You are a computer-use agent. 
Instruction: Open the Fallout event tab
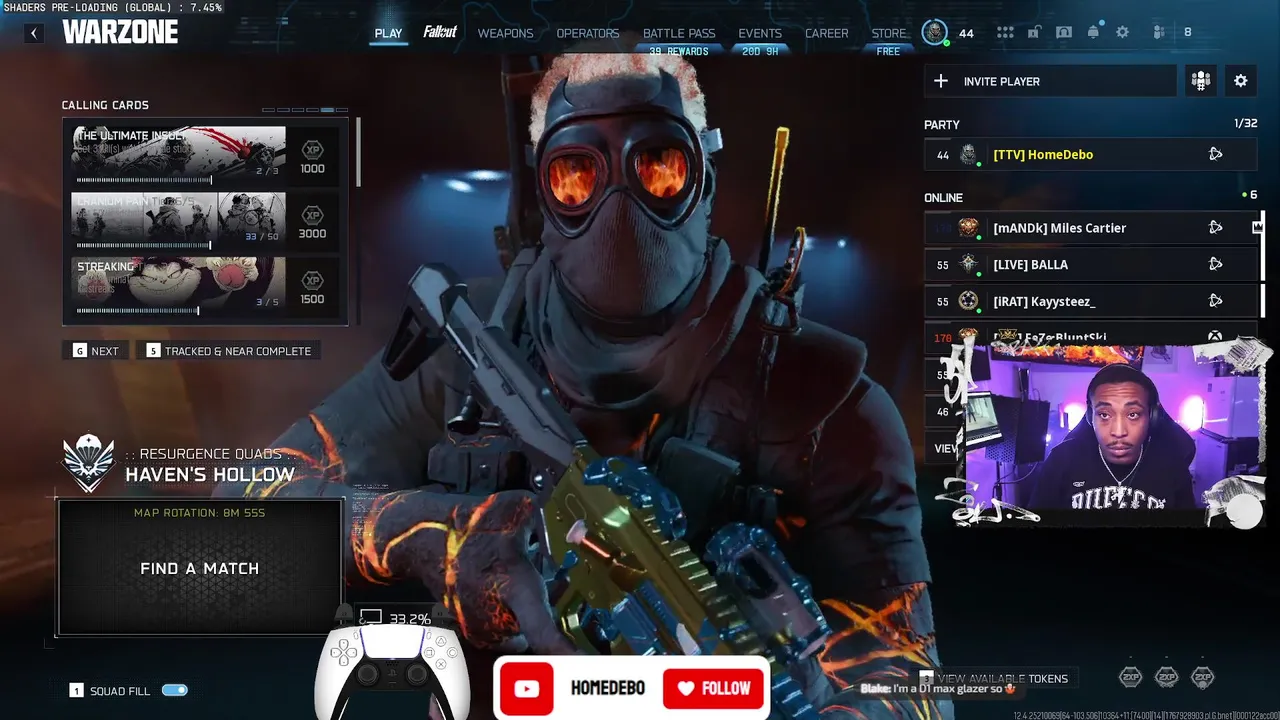440,32
